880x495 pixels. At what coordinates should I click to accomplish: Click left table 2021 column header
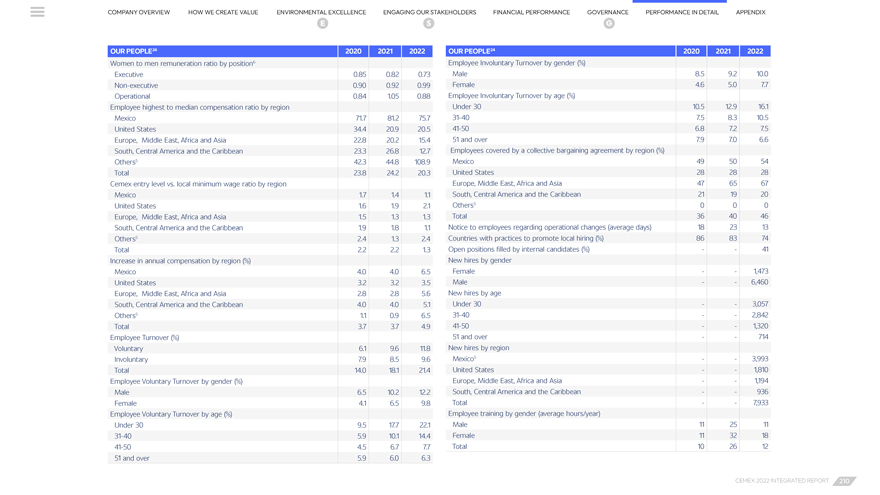point(385,51)
